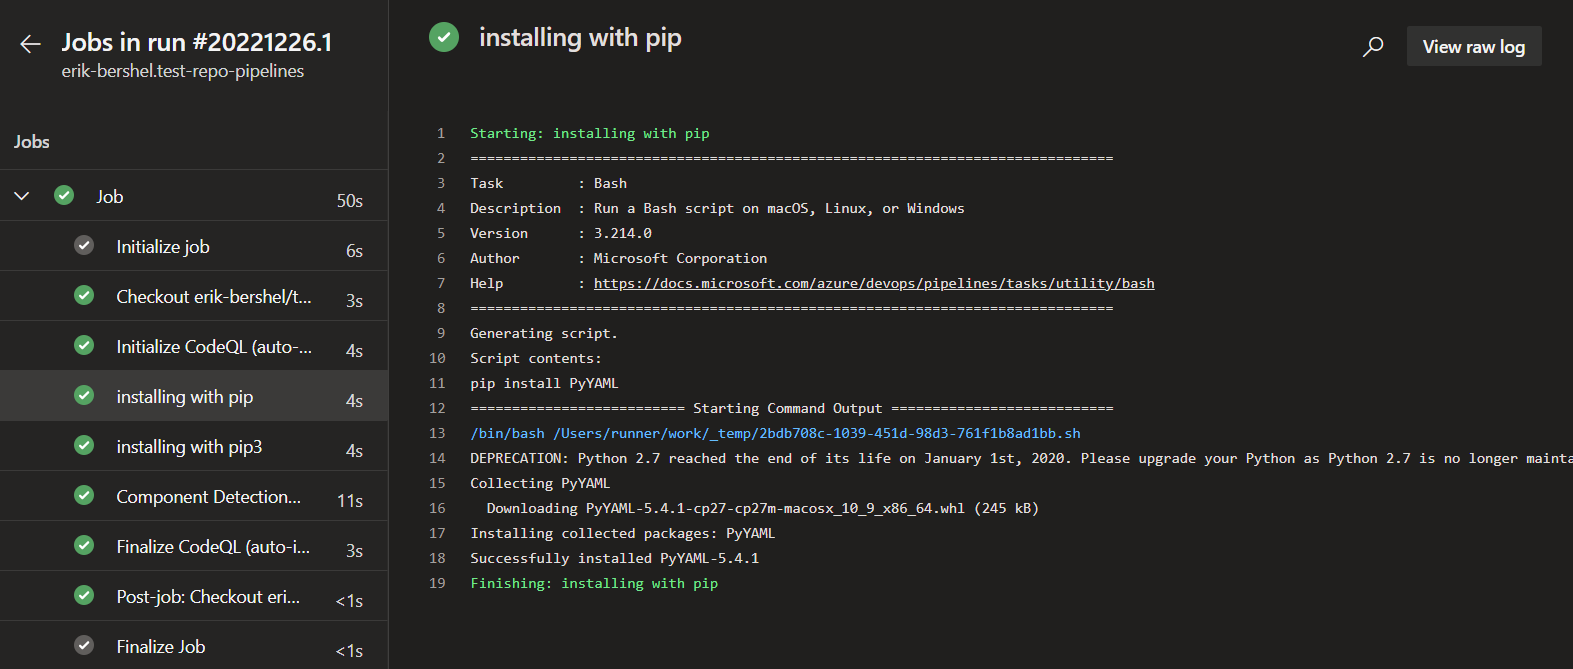
Task: Click the green check for Initialize CodeQL step
Action: click(84, 345)
